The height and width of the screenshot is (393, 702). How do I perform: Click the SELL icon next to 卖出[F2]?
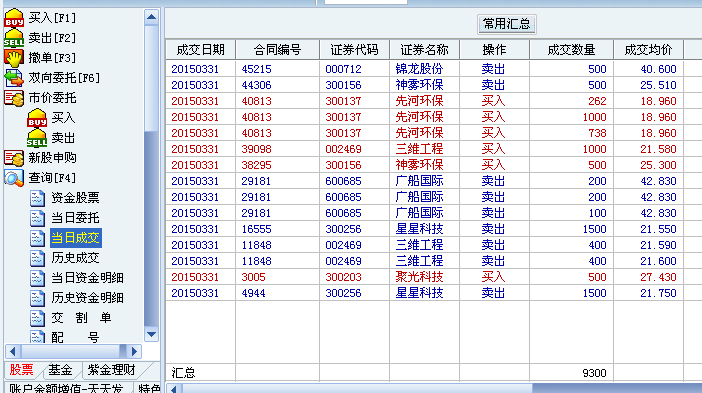(14, 38)
